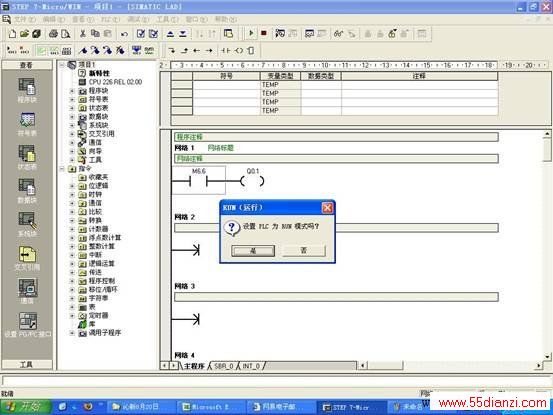Image resolution: width=553 pixels, height=415 pixels.
Task: Click the Cut scissors icon
Action: click(83, 34)
